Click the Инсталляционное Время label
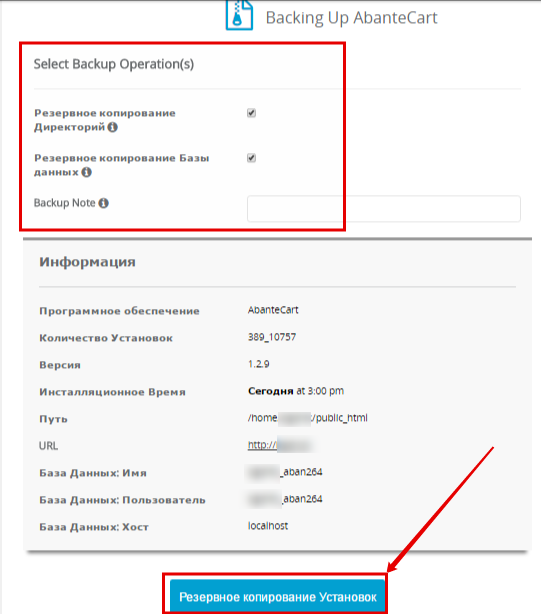This screenshot has height=614, width=541. pyautogui.click(x=112, y=392)
